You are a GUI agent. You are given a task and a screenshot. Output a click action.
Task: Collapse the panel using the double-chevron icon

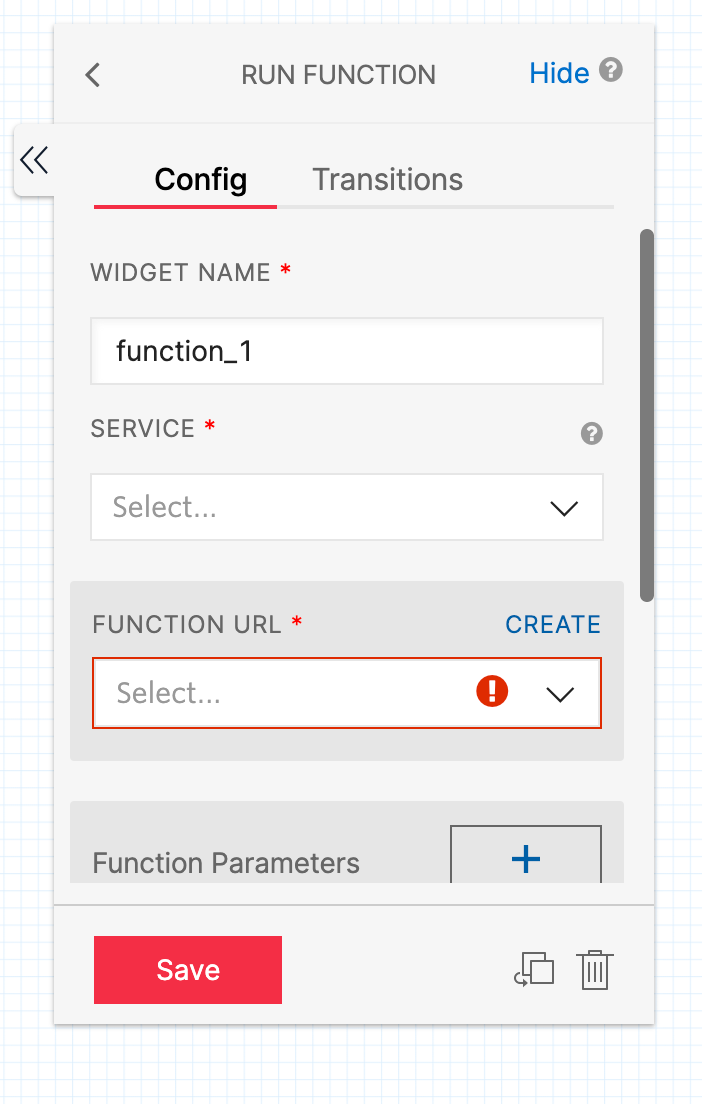pyautogui.click(x=34, y=160)
